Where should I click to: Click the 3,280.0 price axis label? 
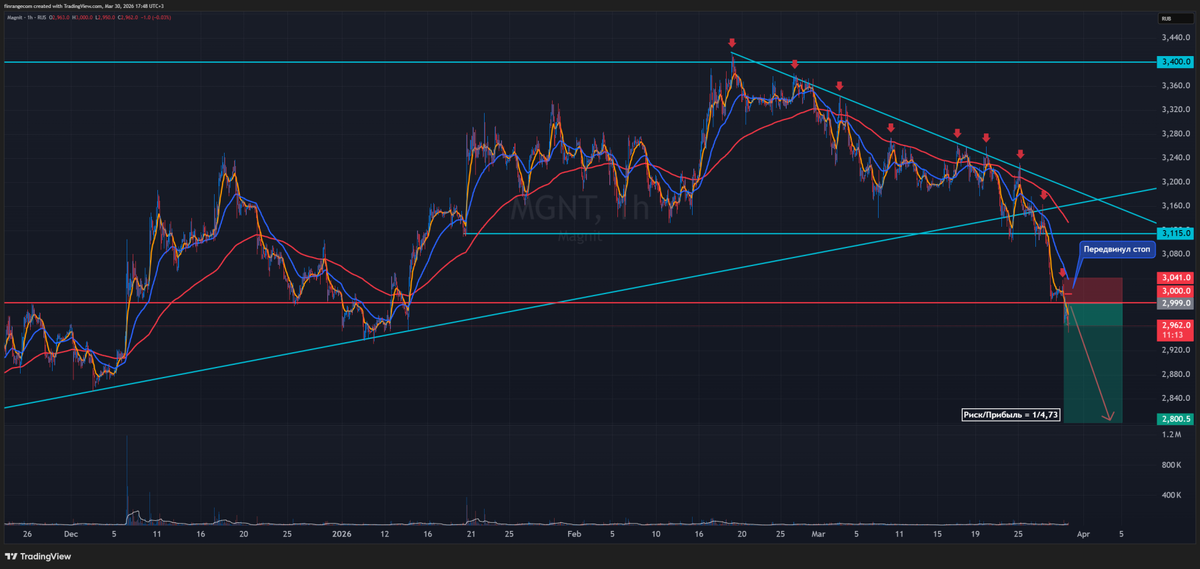pos(1176,134)
